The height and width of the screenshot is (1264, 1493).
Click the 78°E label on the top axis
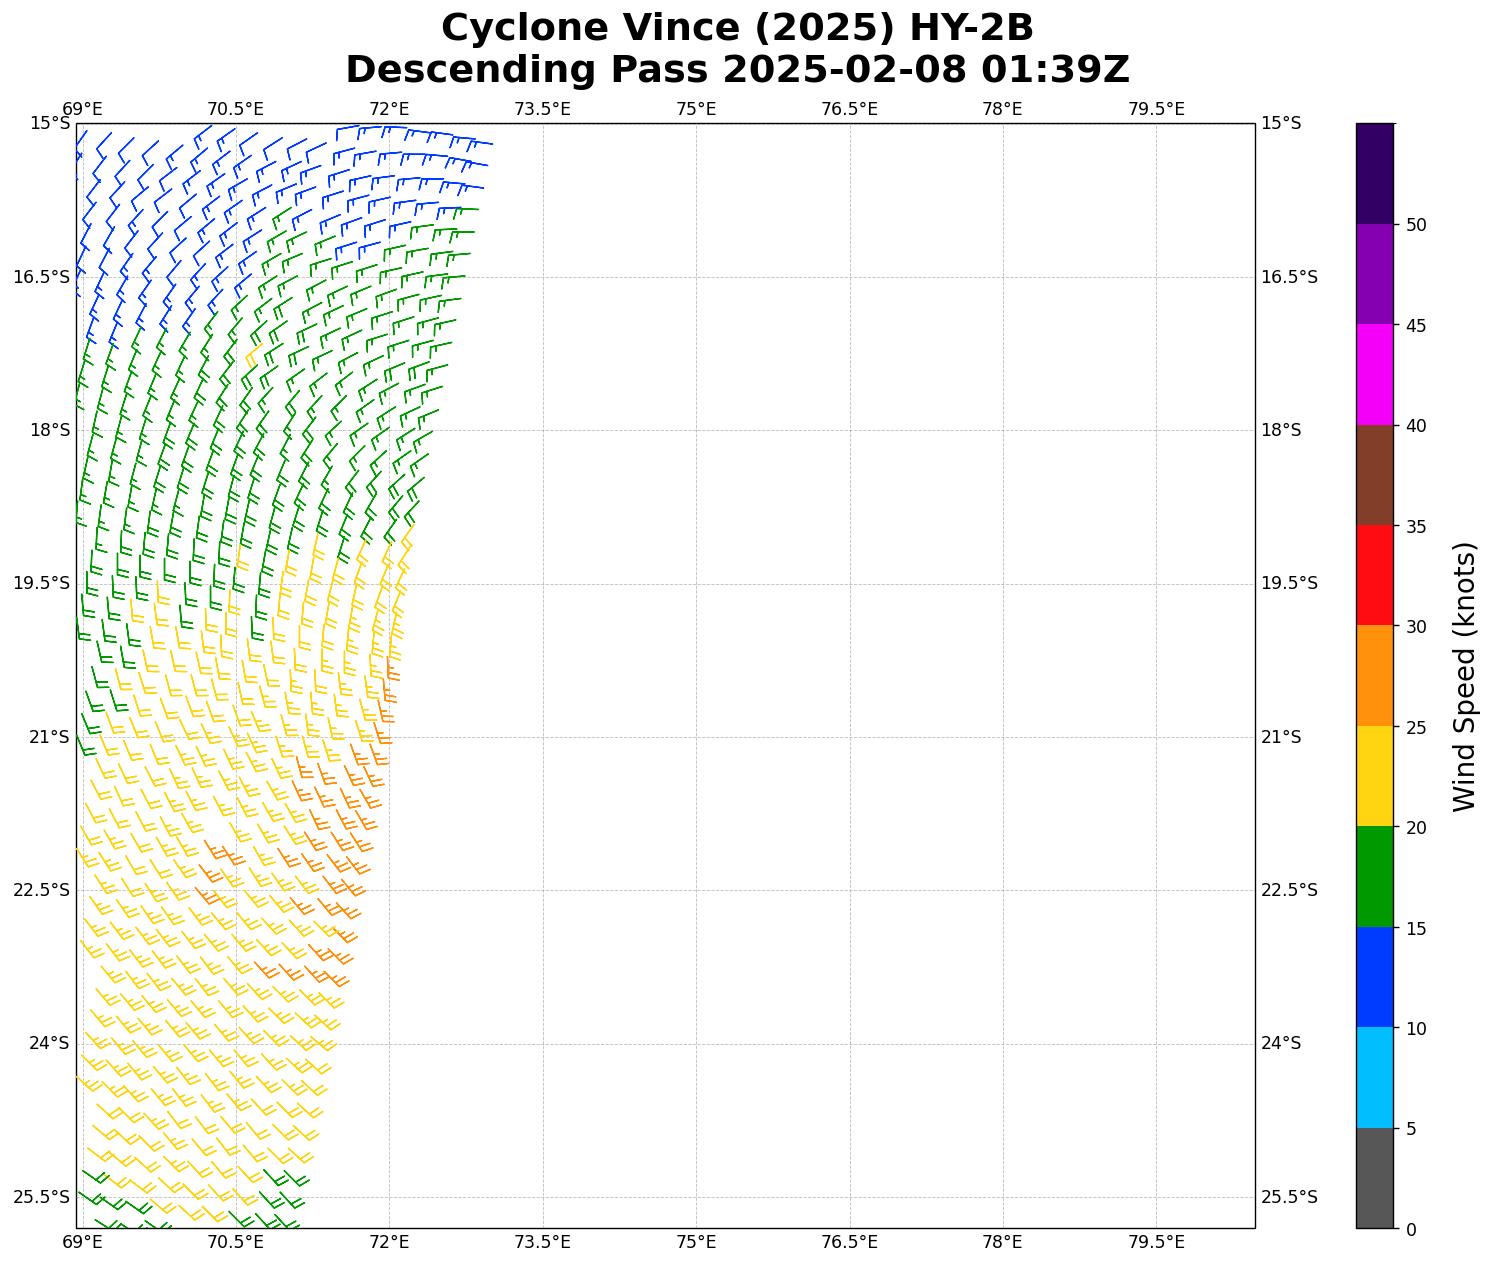coord(1002,108)
